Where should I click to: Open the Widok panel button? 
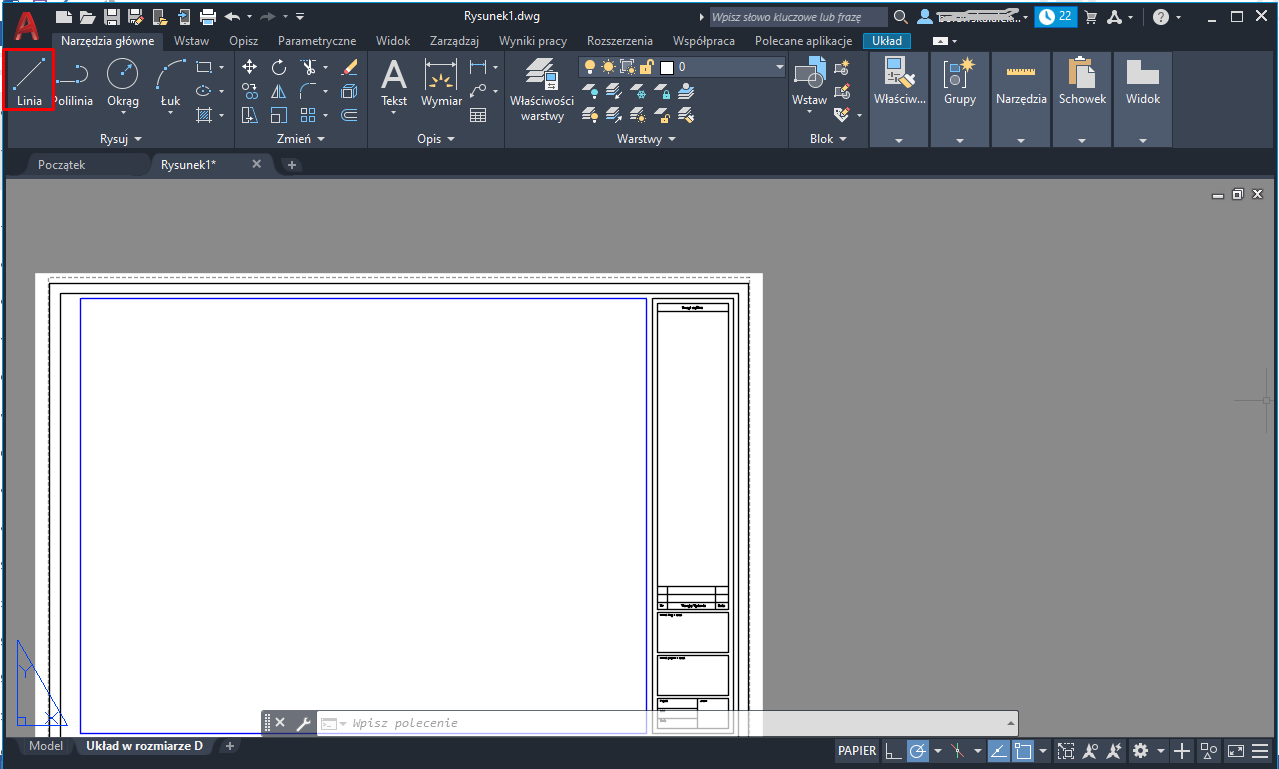[x=1143, y=100]
